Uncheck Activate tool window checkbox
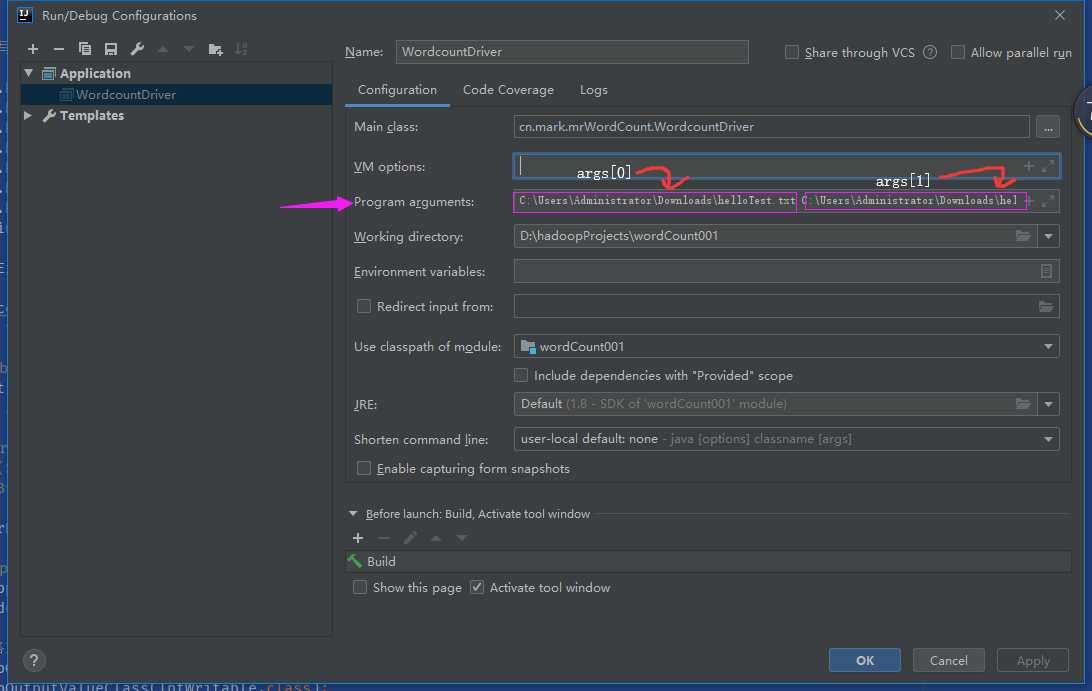This screenshot has height=691, width=1092. point(477,587)
